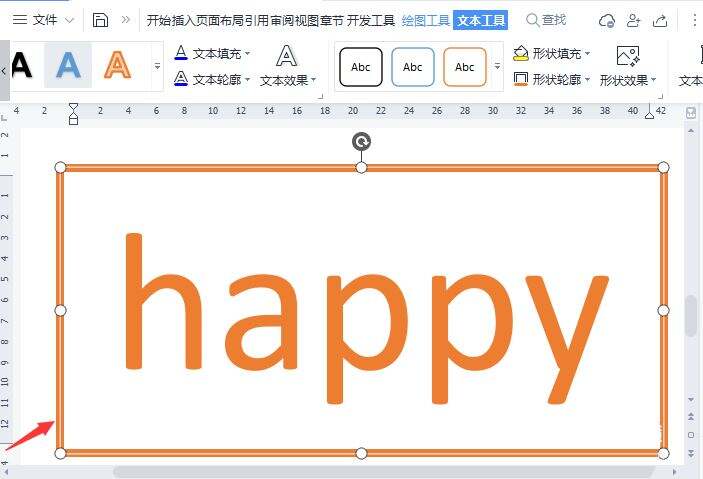Switch to the 开始 tab
703x479 pixels.
159,21
